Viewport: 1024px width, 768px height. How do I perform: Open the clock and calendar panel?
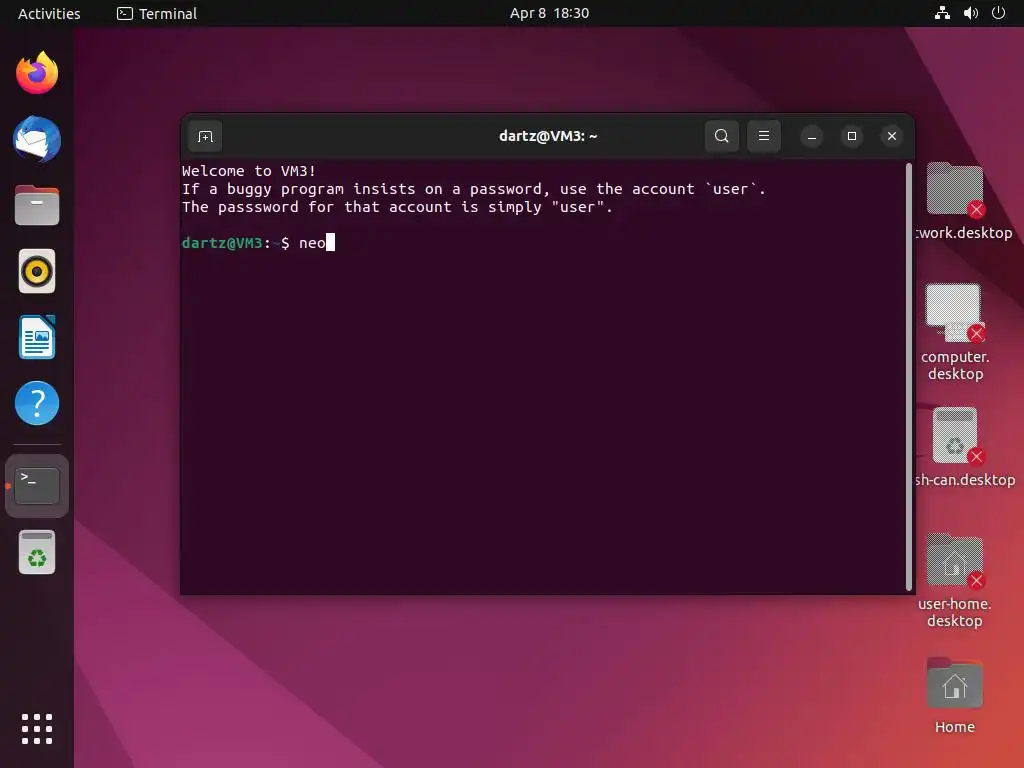(549, 13)
